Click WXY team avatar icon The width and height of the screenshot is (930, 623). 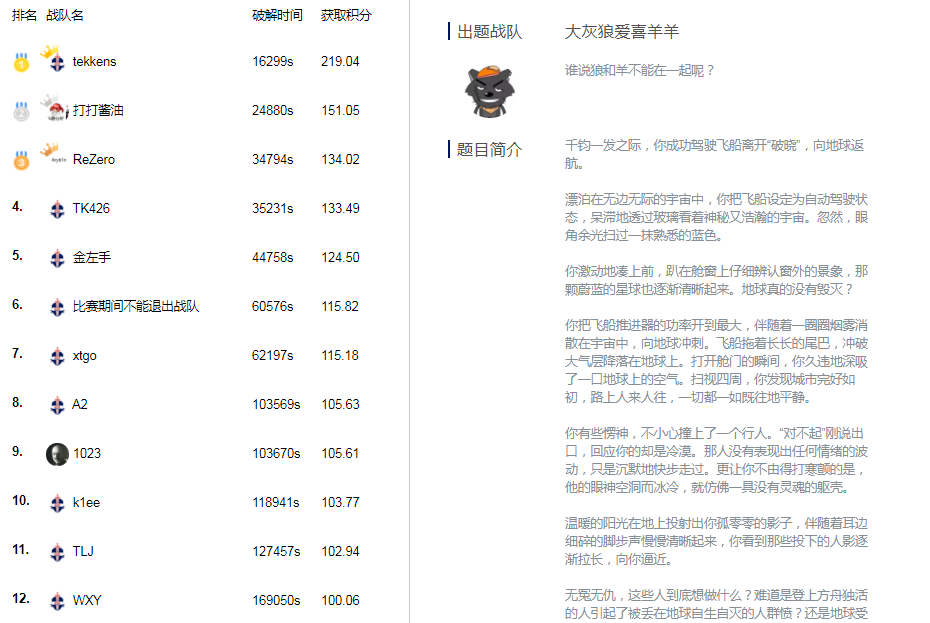point(57,601)
